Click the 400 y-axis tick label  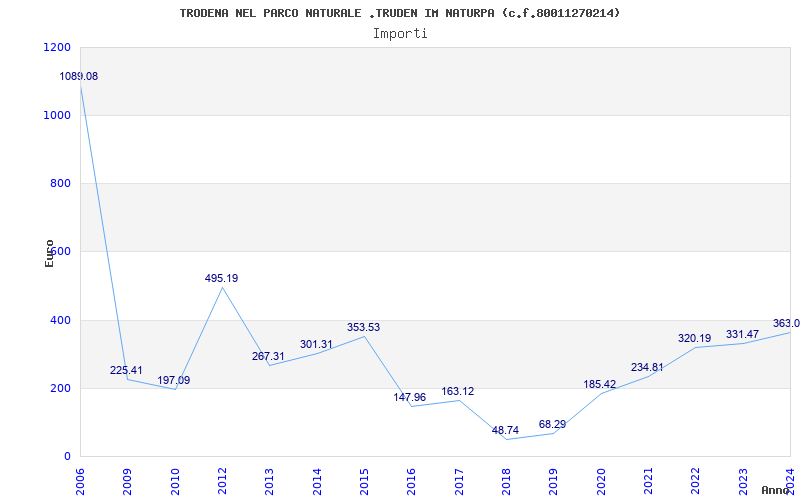[x=60, y=320]
